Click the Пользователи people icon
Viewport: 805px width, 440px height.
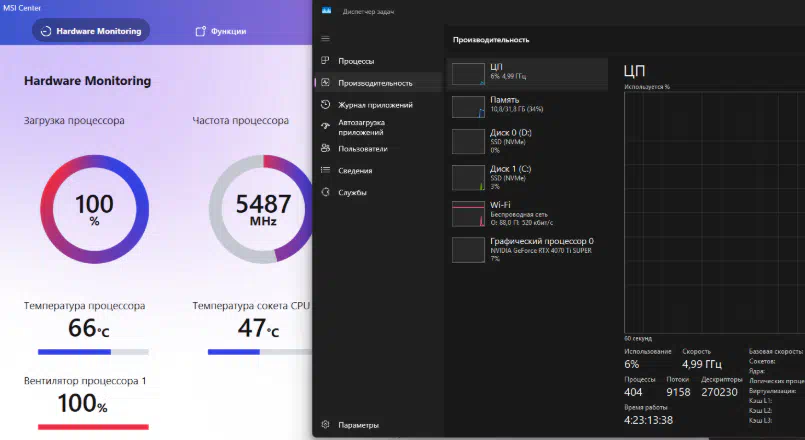click(325, 148)
